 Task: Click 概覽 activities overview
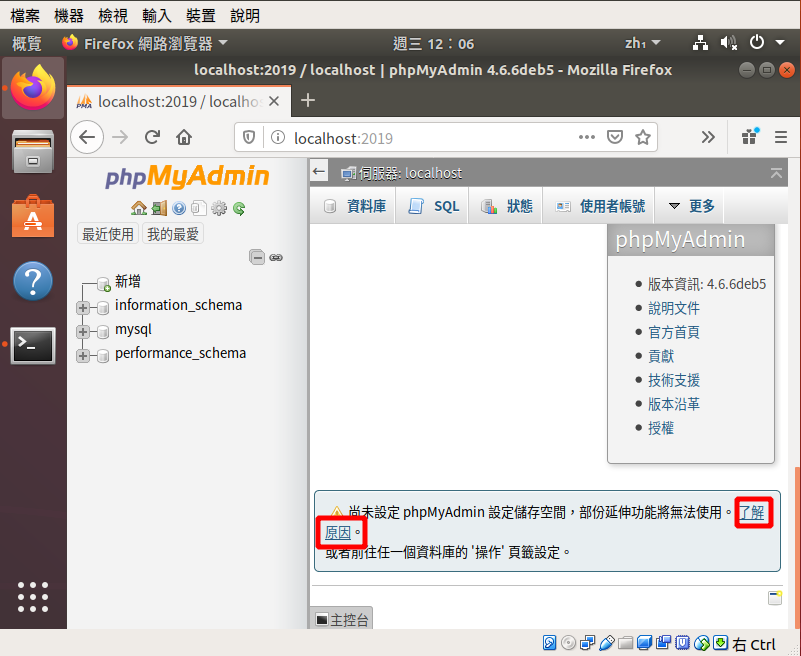[x=27, y=43]
